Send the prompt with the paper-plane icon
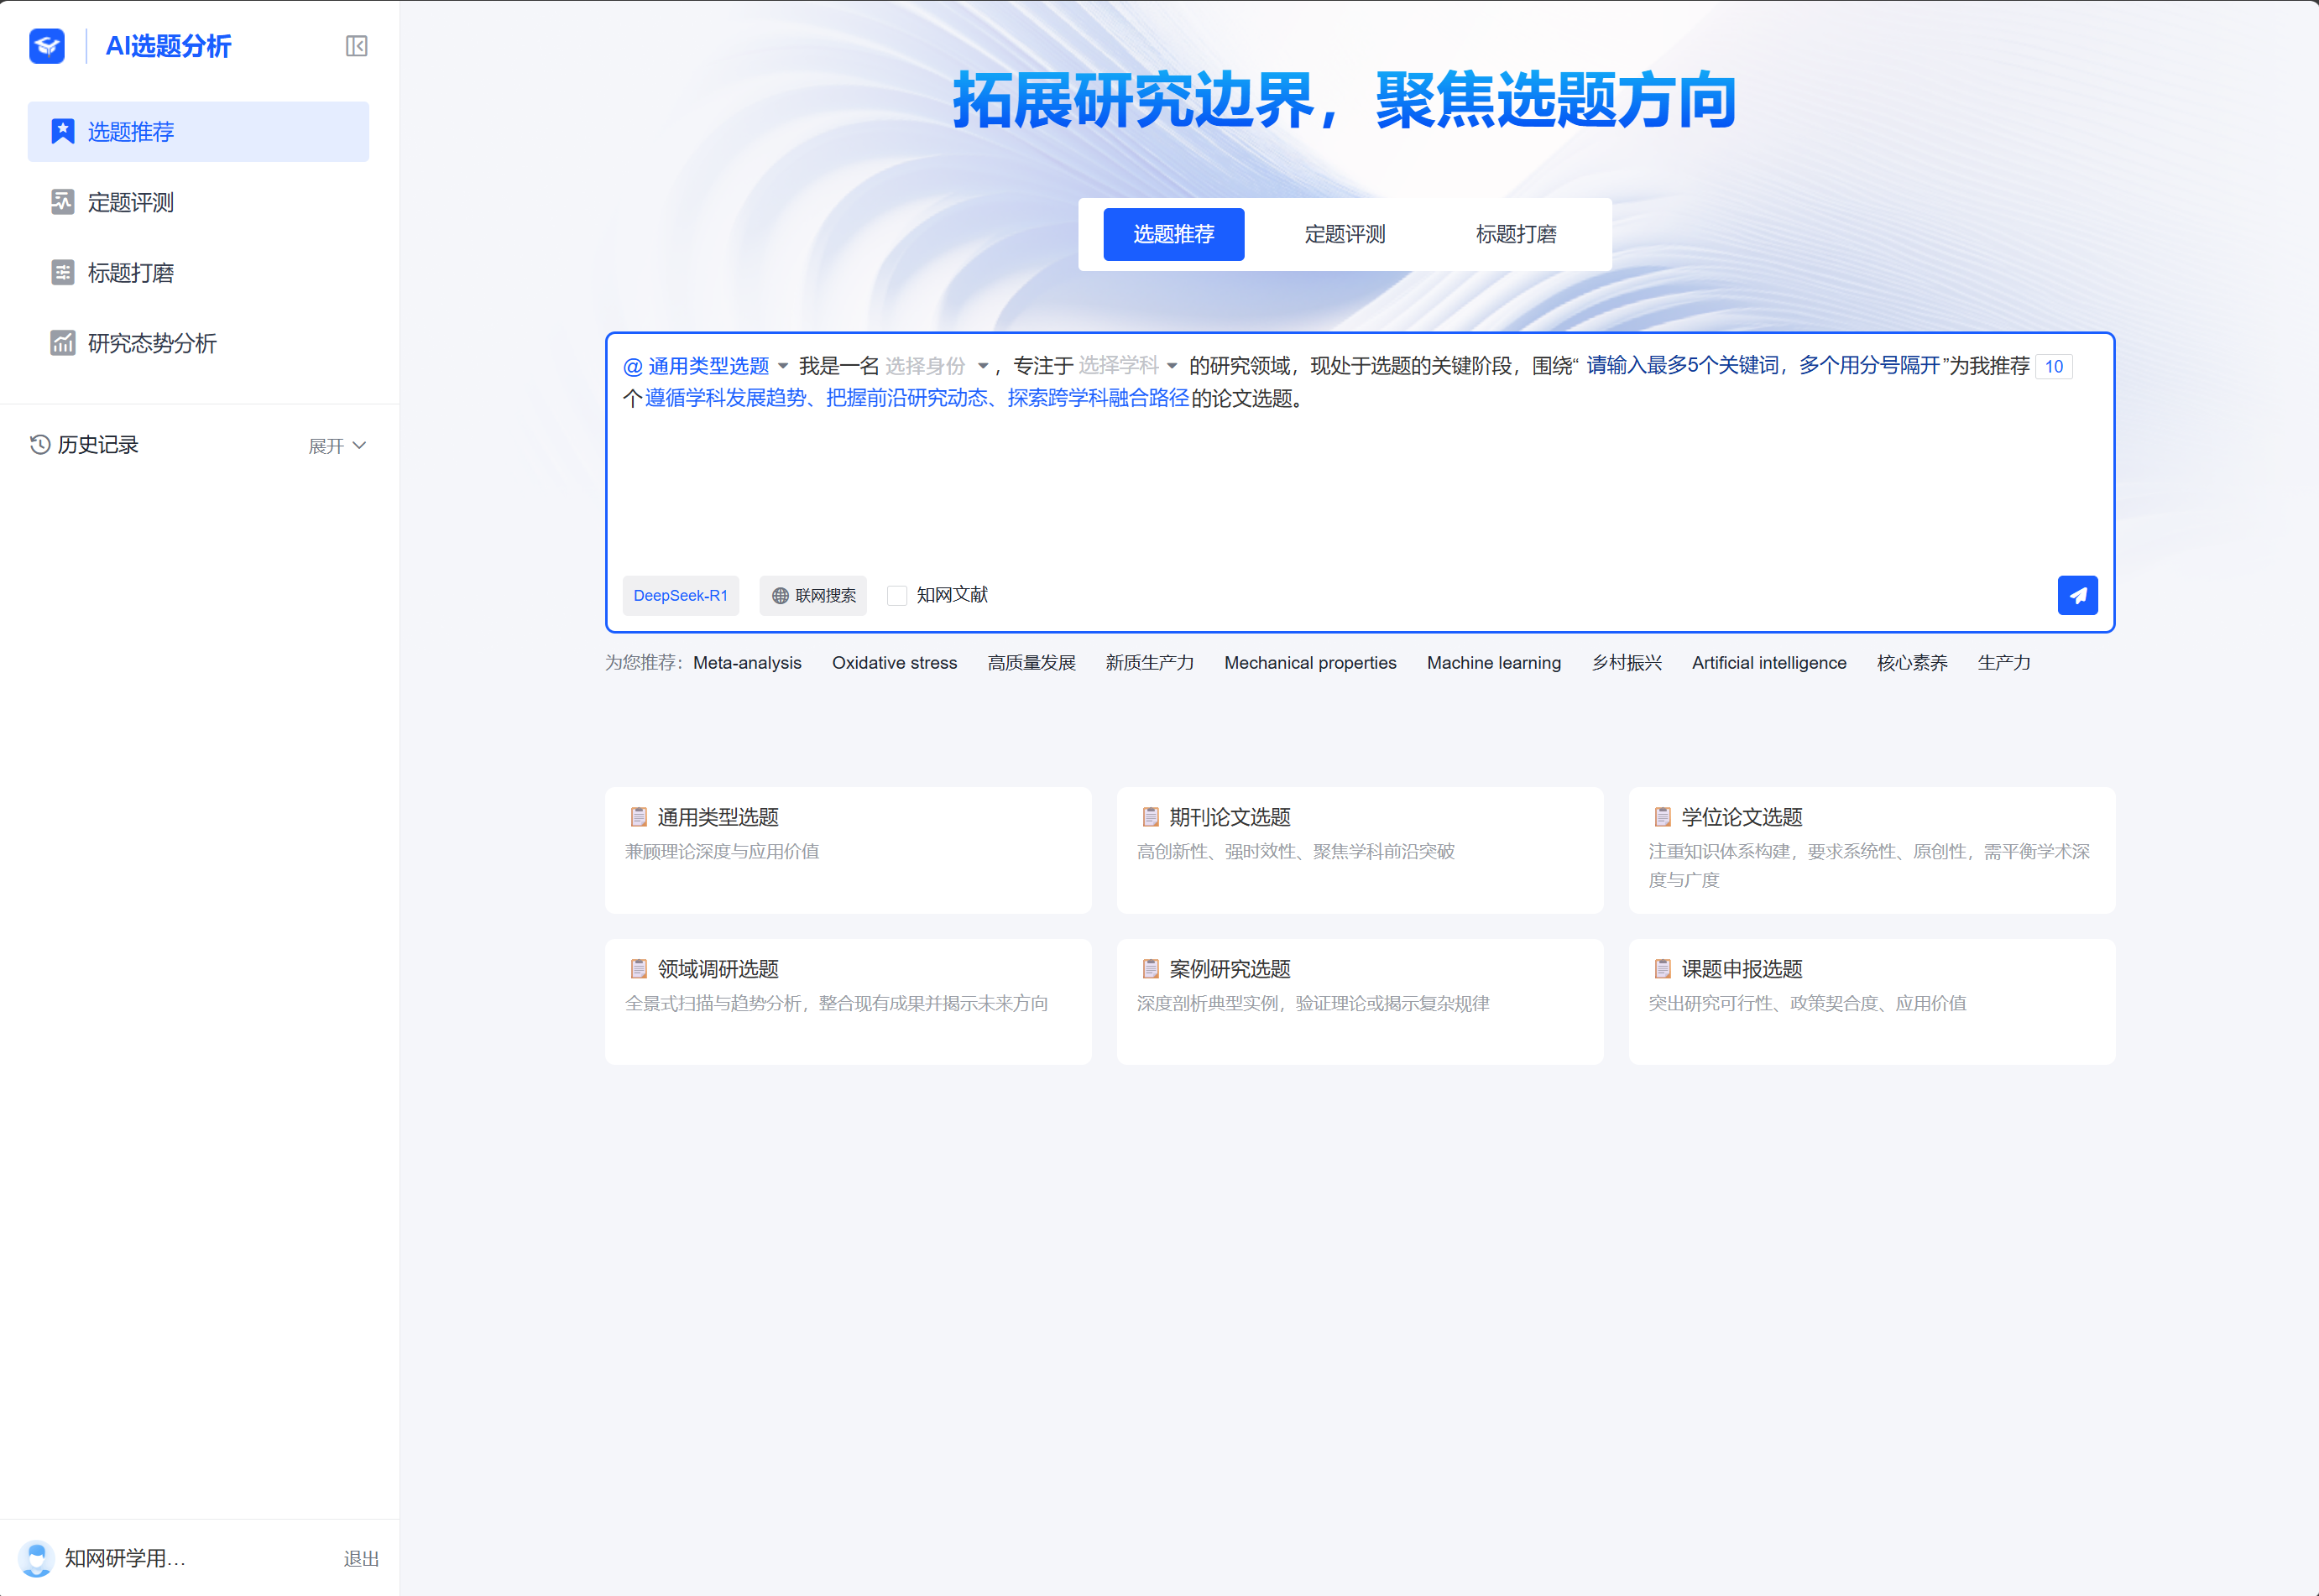This screenshot has height=1596, width=2319. [2077, 595]
